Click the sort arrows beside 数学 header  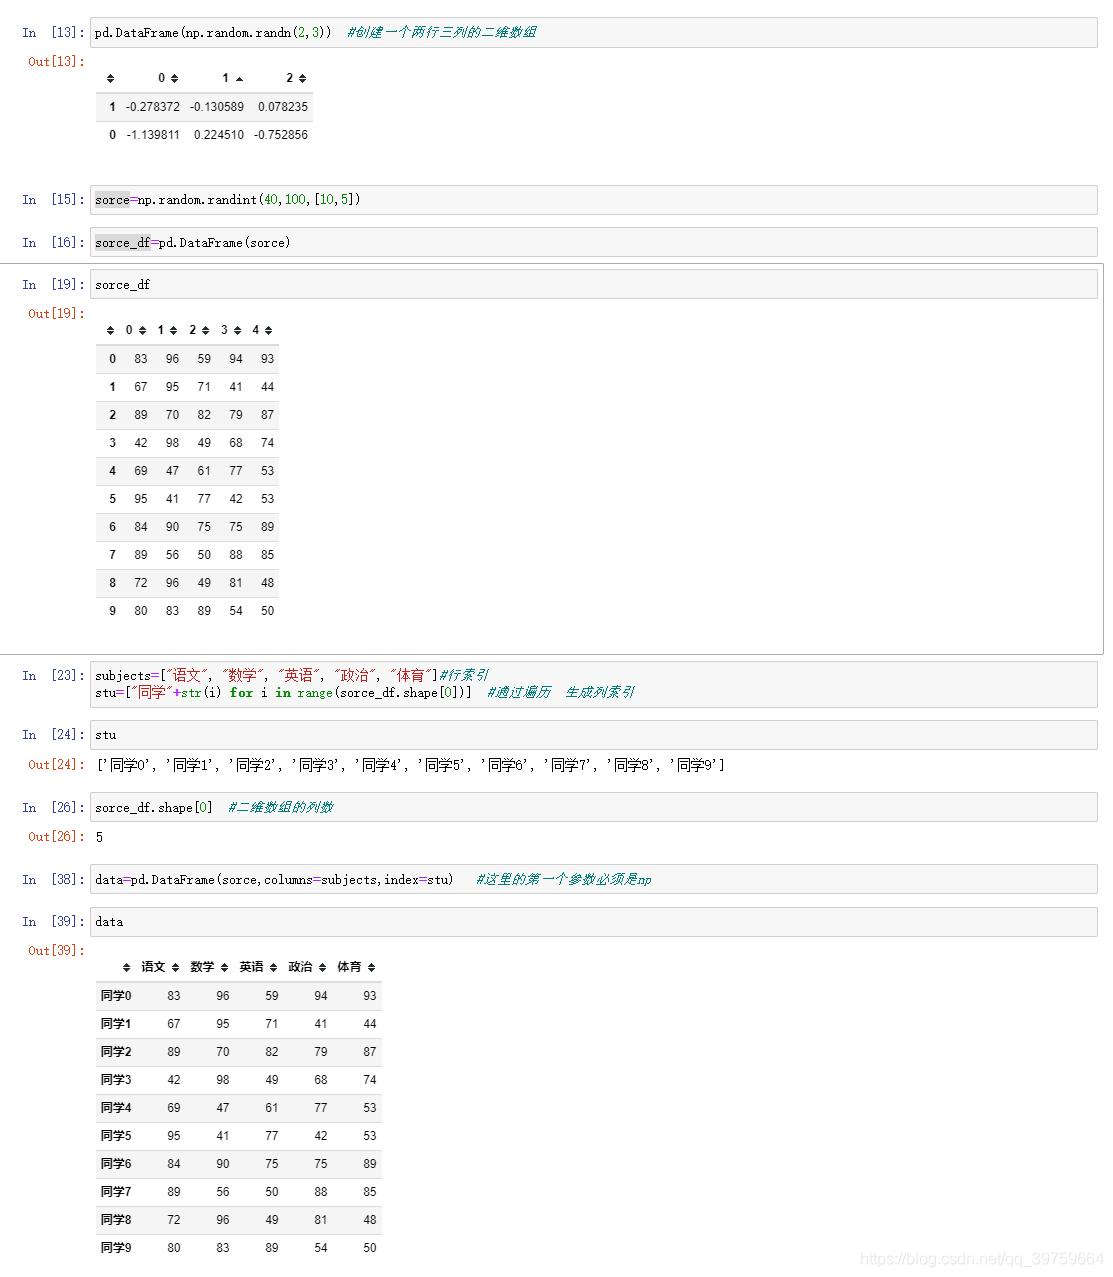(224, 967)
